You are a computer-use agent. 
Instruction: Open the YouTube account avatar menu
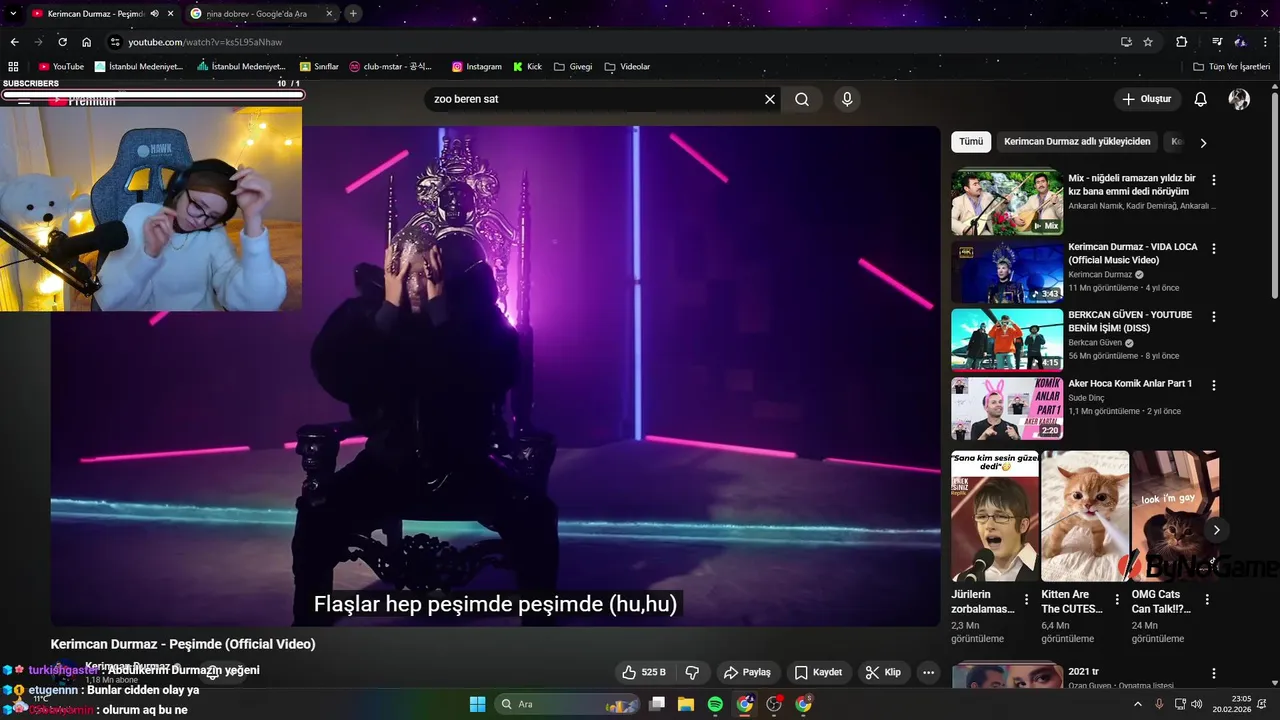[x=1239, y=99]
